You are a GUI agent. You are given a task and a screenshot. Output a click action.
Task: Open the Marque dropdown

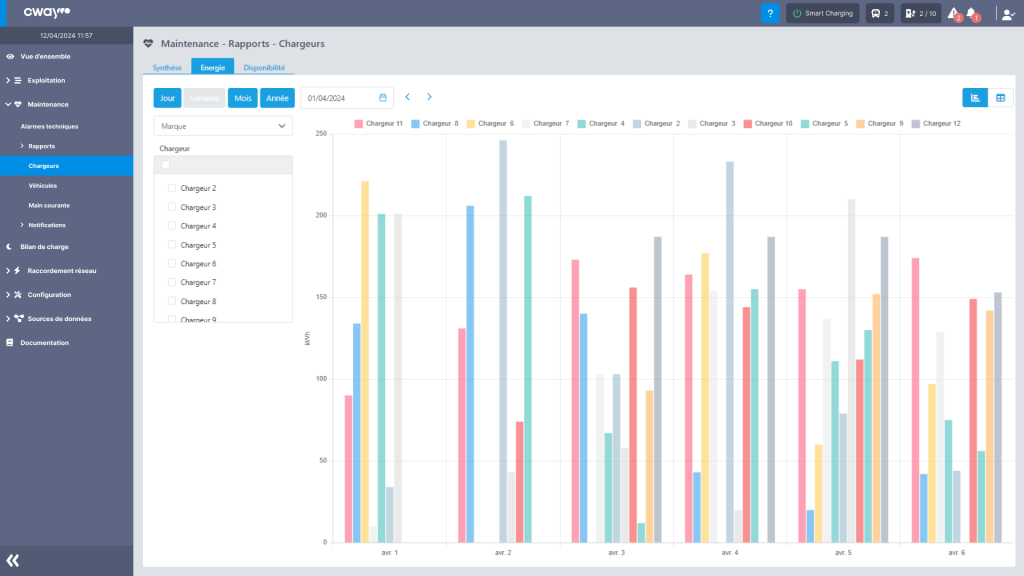tap(223, 127)
